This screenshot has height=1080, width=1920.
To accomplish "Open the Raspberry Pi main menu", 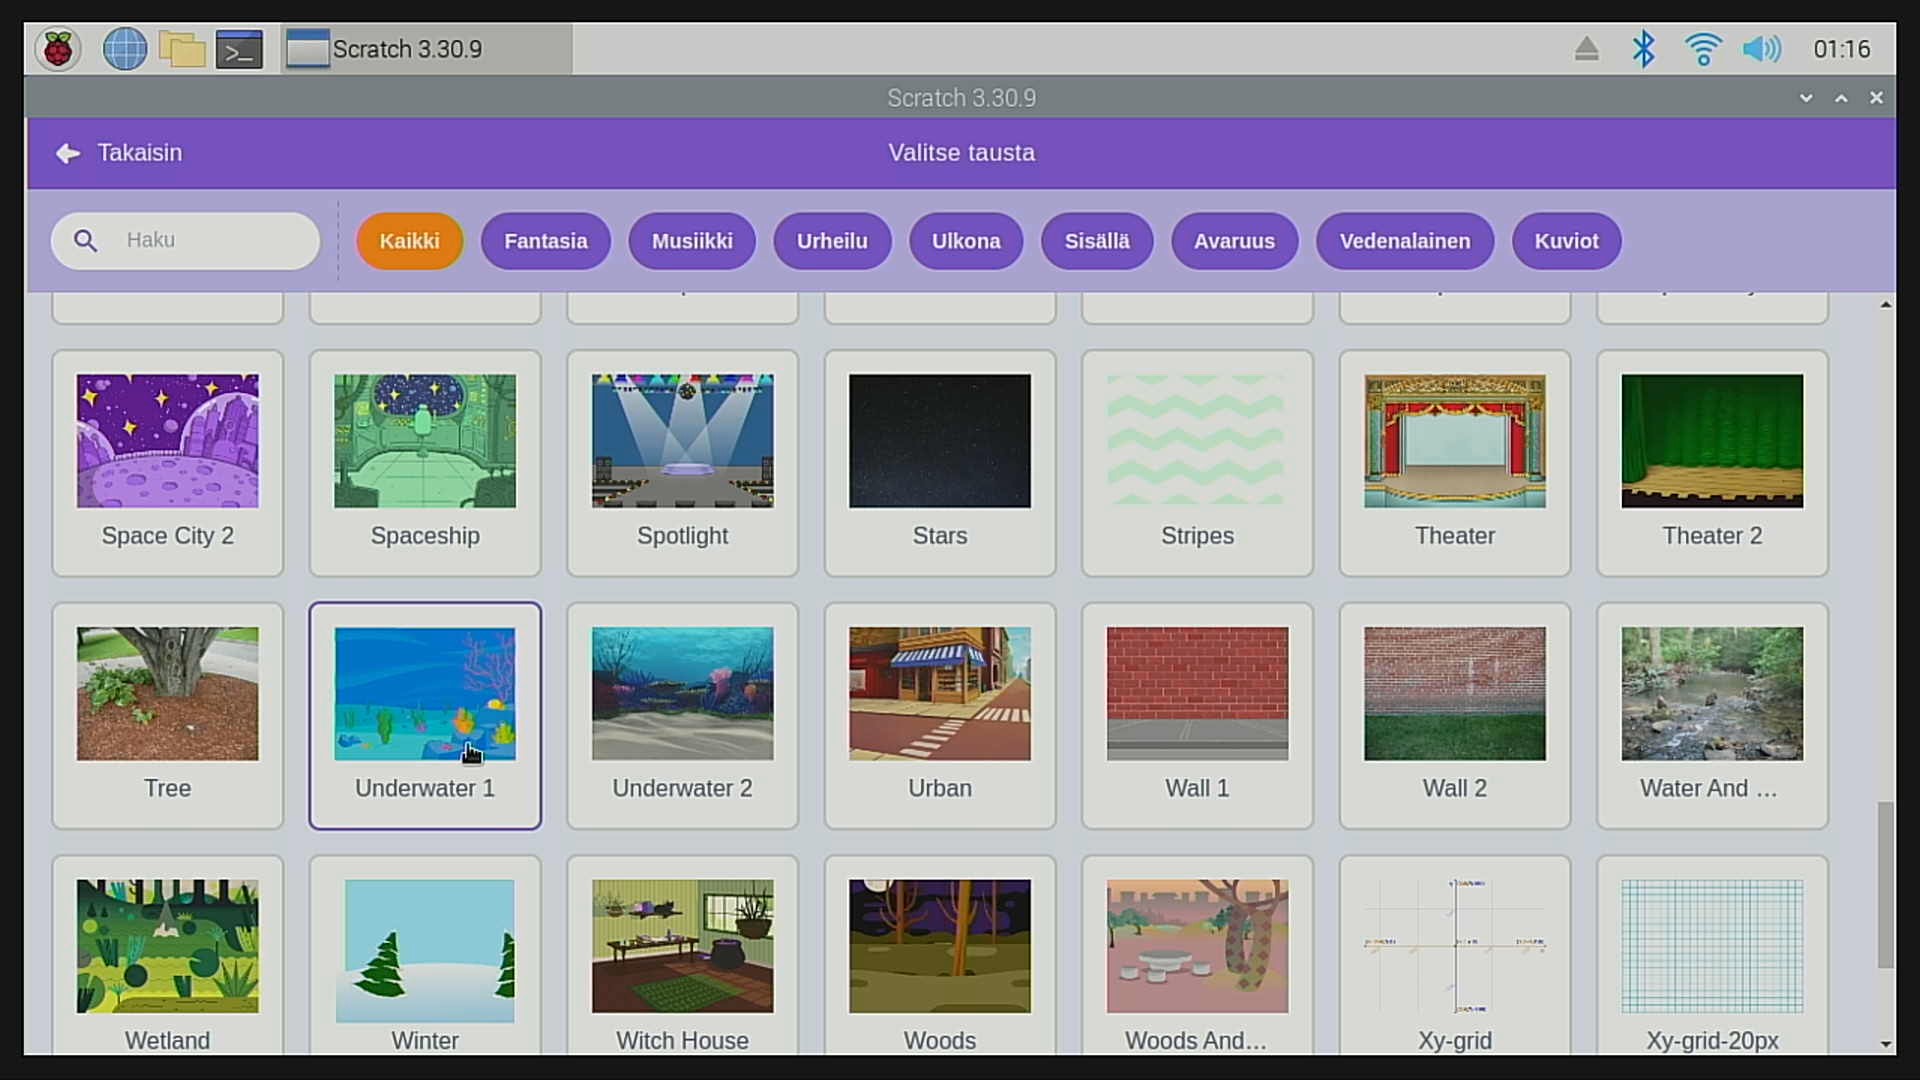I will tap(58, 49).
